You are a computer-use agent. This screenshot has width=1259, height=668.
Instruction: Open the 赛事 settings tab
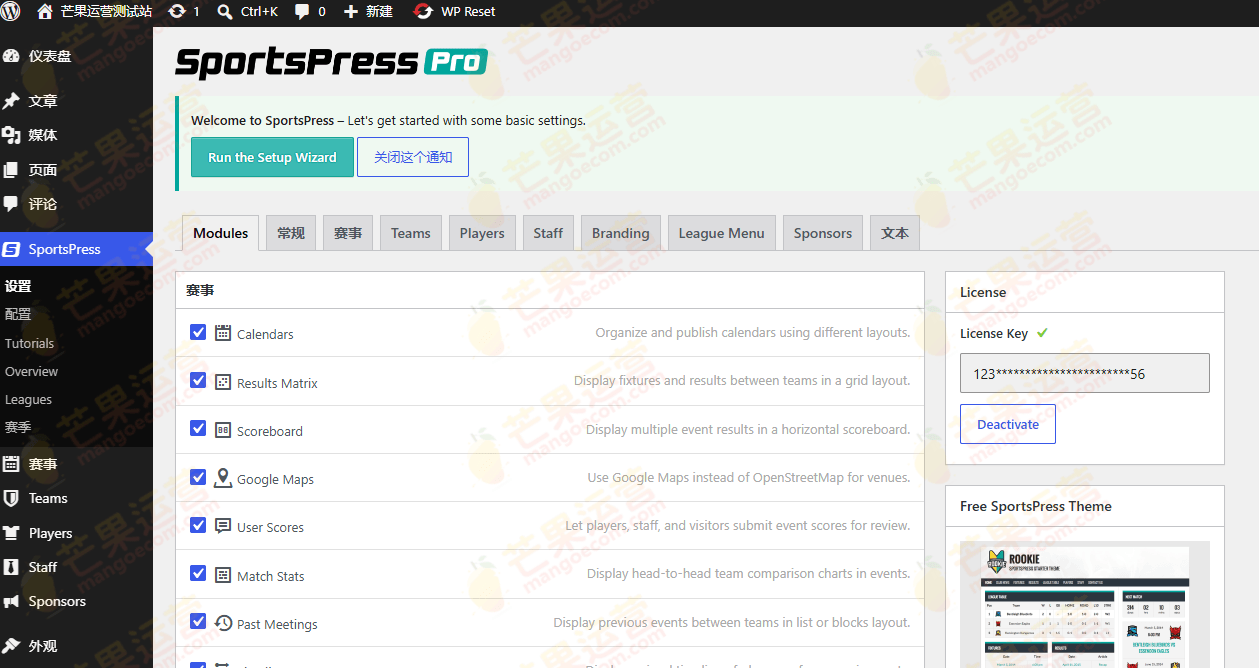click(348, 233)
